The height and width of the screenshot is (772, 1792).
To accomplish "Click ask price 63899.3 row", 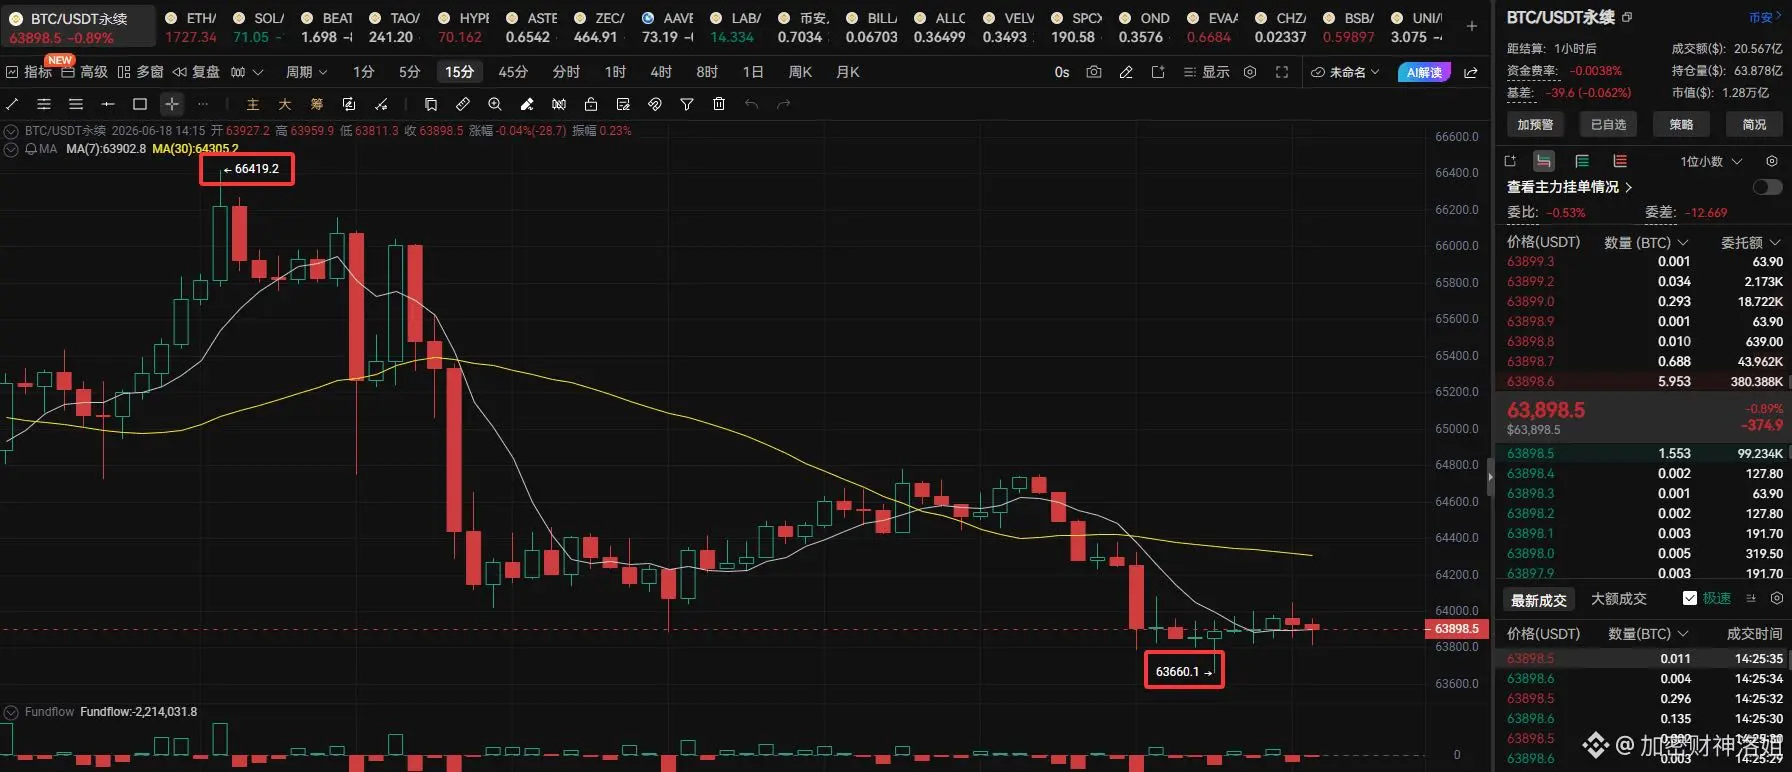I will pyautogui.click(x=1644, y=262).
